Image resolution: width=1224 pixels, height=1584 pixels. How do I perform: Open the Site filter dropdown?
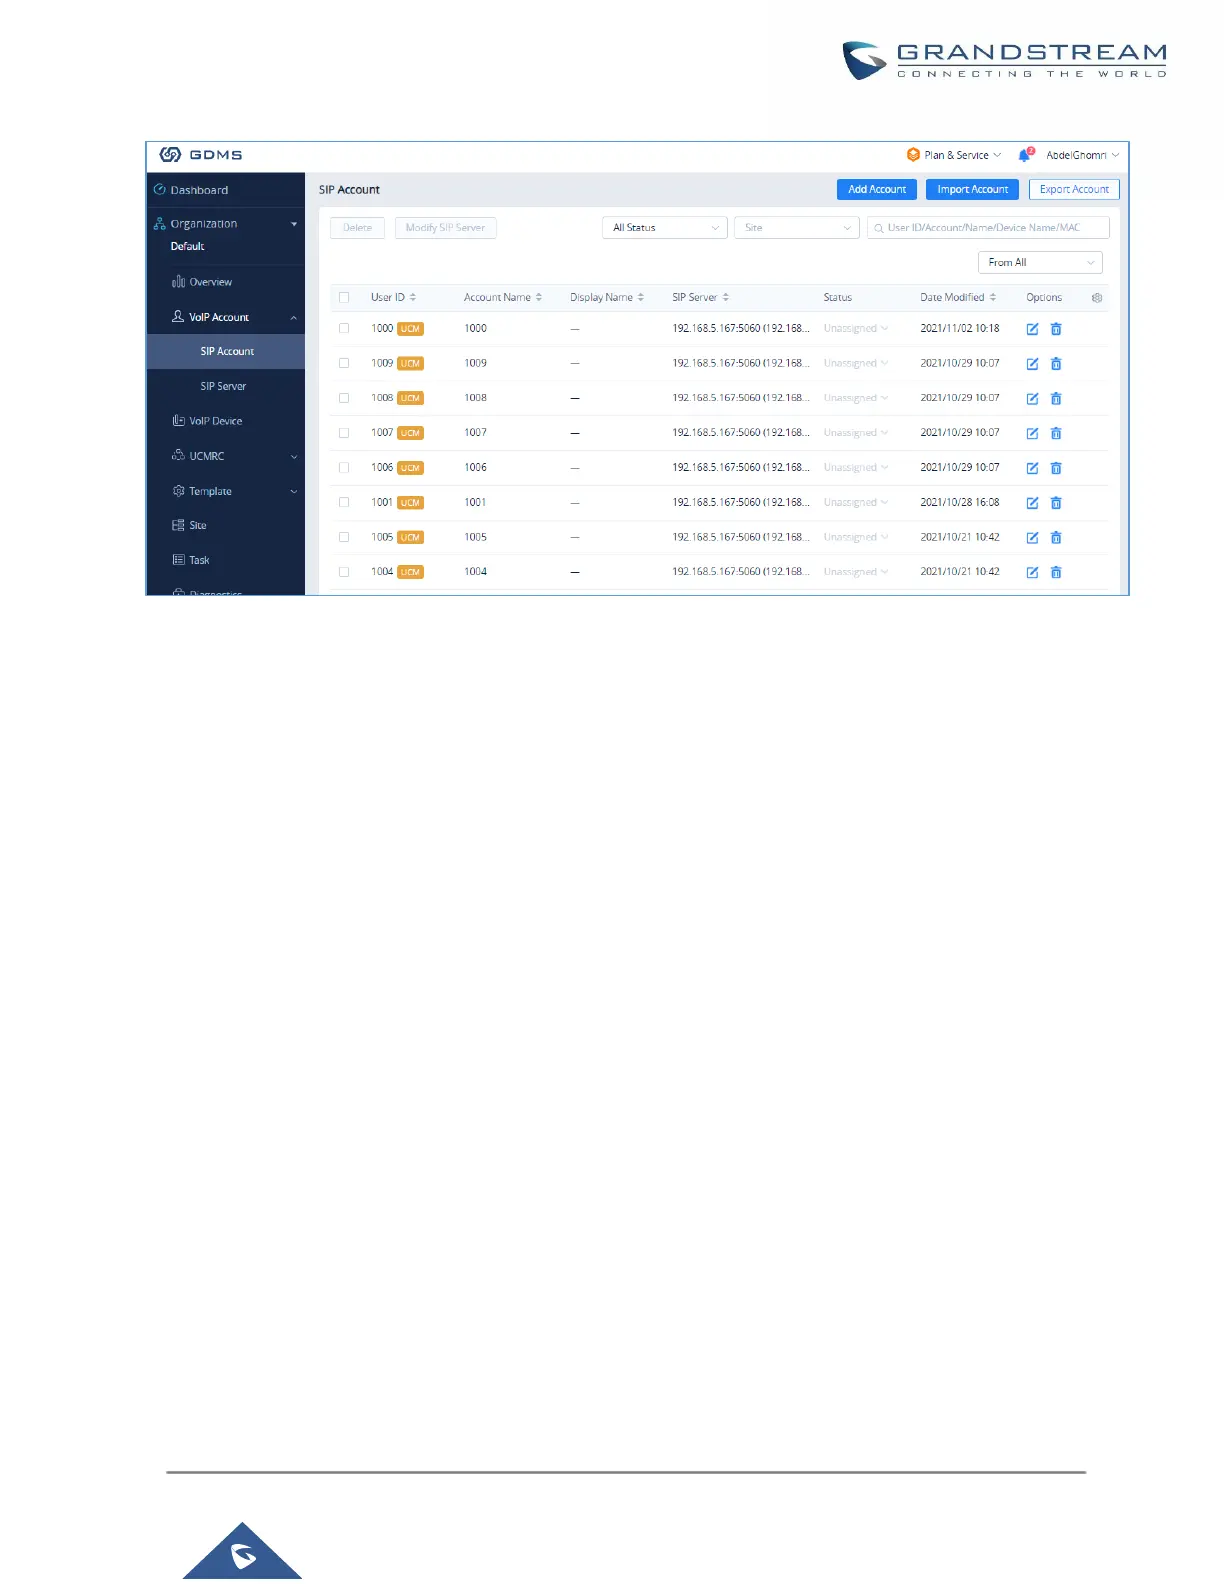click(x=797, y=228)
